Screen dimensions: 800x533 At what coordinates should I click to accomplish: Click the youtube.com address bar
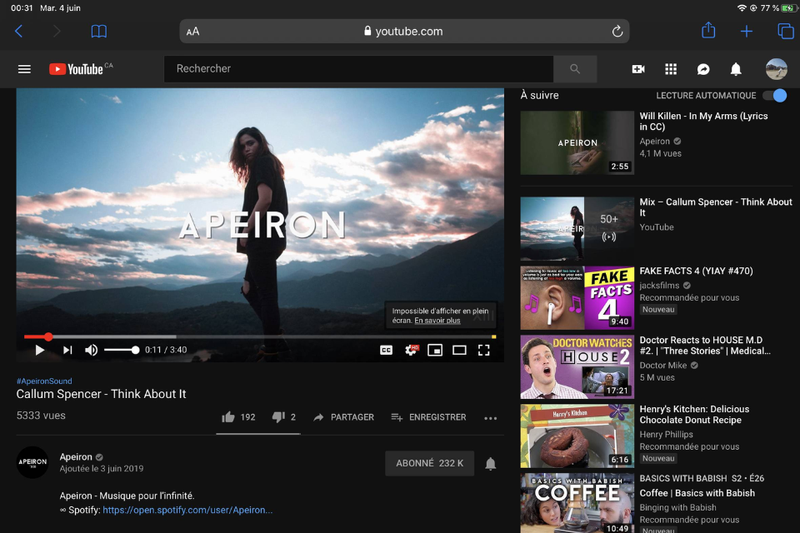coord(404,32)
